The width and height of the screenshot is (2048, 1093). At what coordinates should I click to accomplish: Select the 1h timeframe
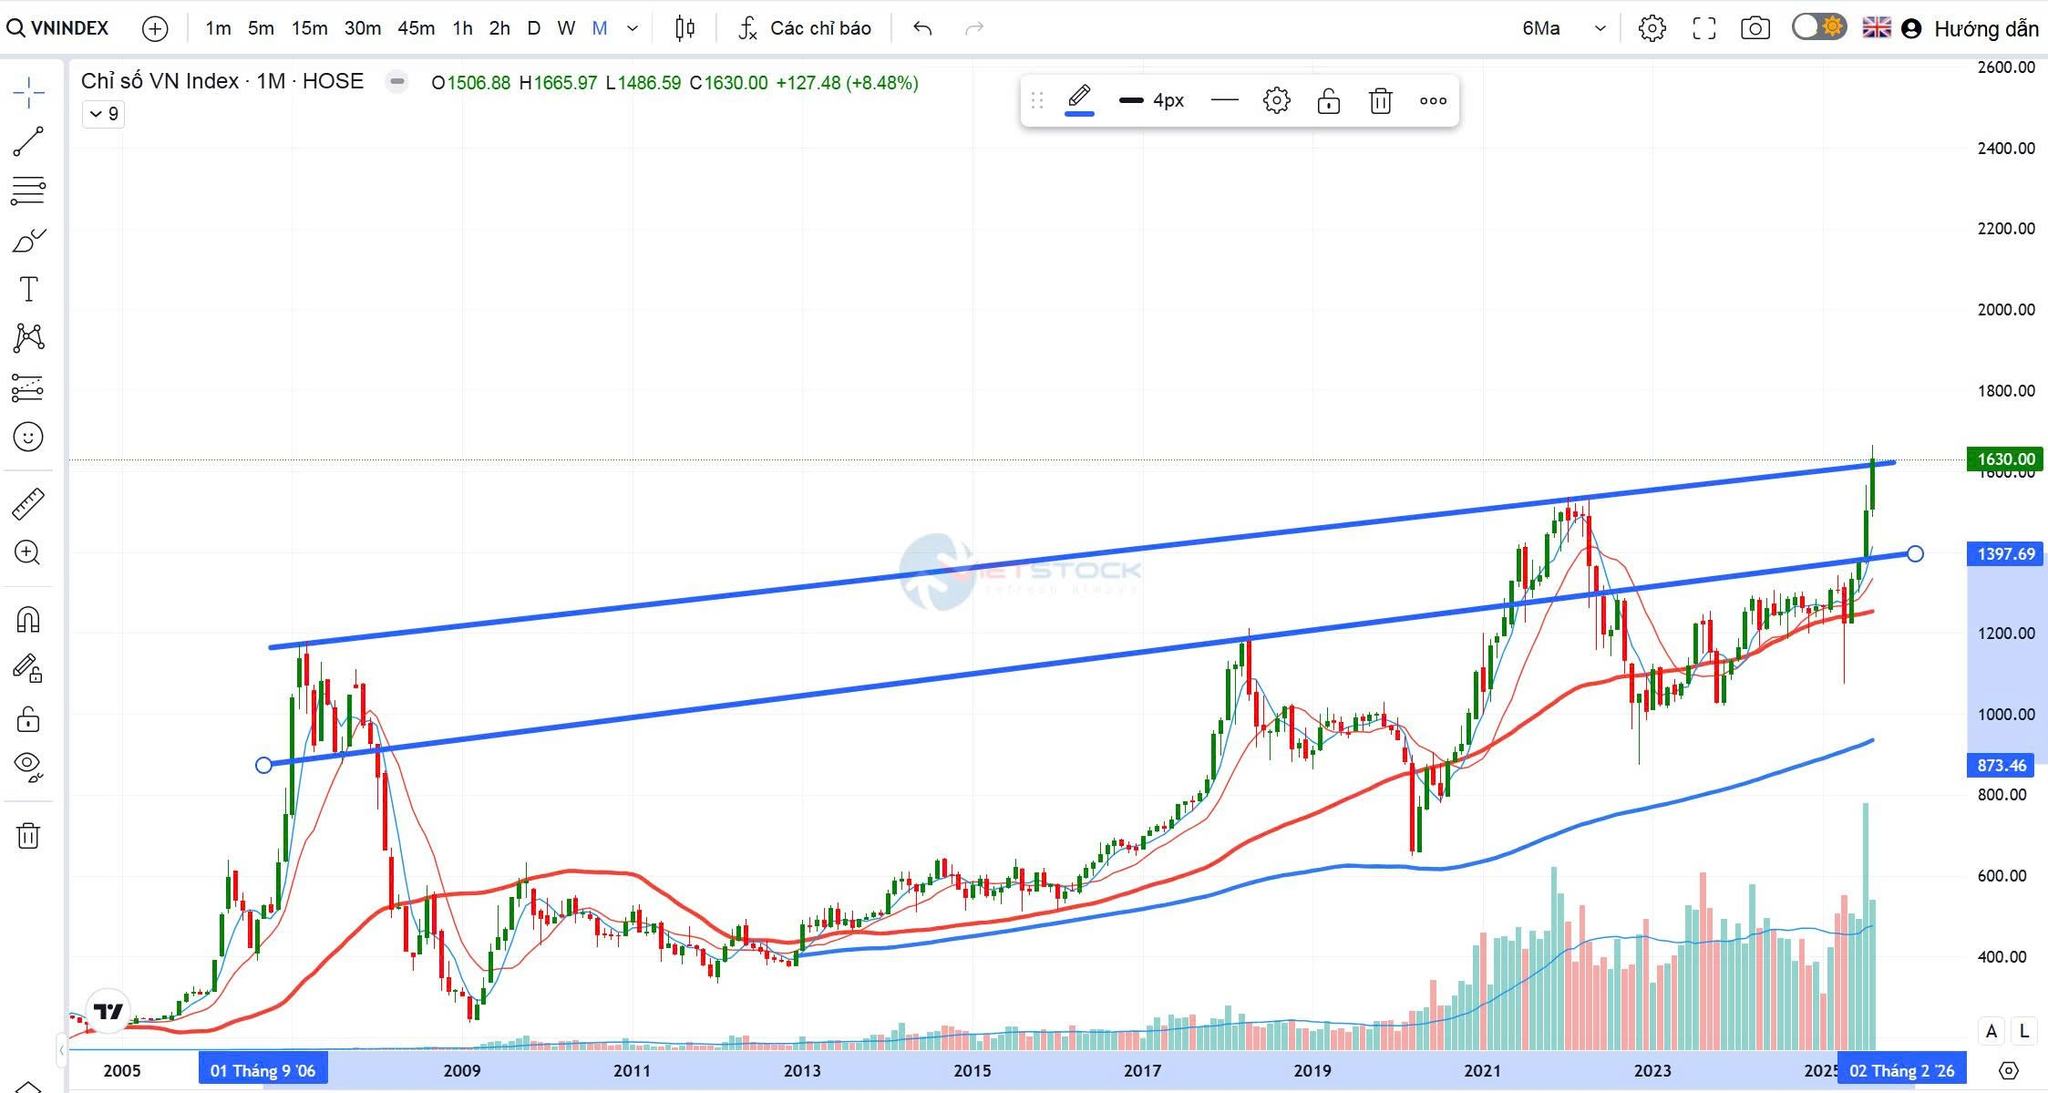click(x=462, y=28)
